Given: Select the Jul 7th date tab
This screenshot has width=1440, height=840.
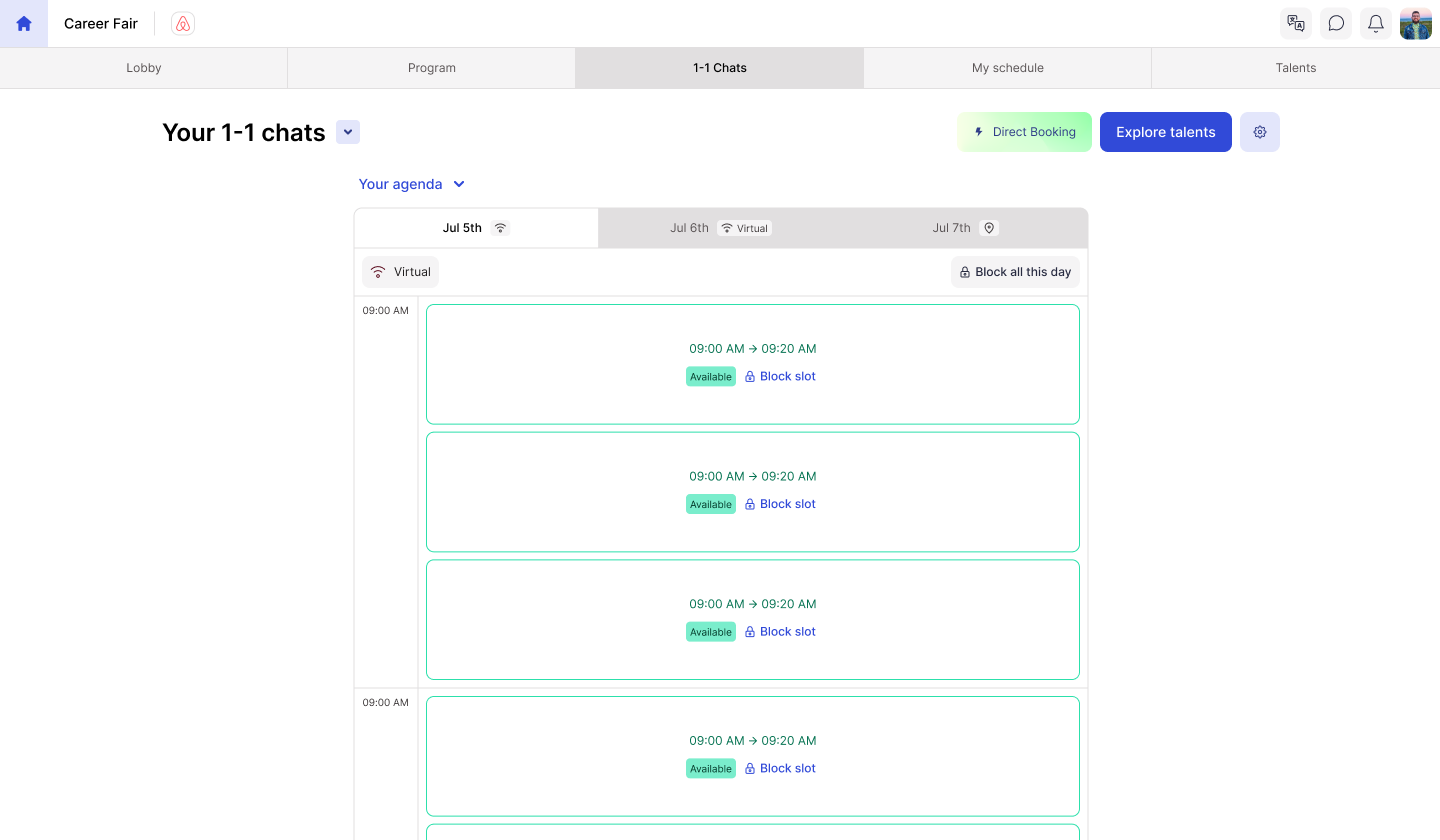Looking at the screenshot, I should click(x=965, y=228).
